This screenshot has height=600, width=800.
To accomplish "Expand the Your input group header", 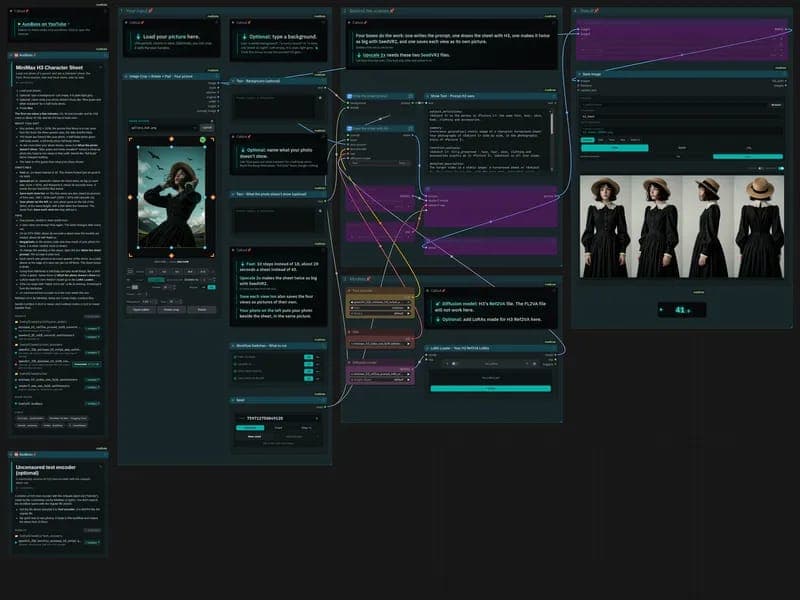I will coord(225,11).
